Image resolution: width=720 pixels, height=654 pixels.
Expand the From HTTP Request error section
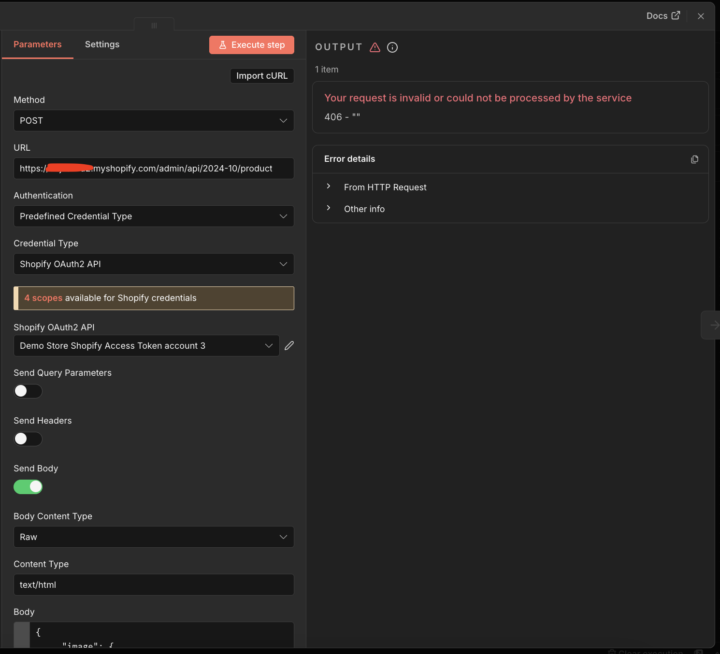pos(385,187)
